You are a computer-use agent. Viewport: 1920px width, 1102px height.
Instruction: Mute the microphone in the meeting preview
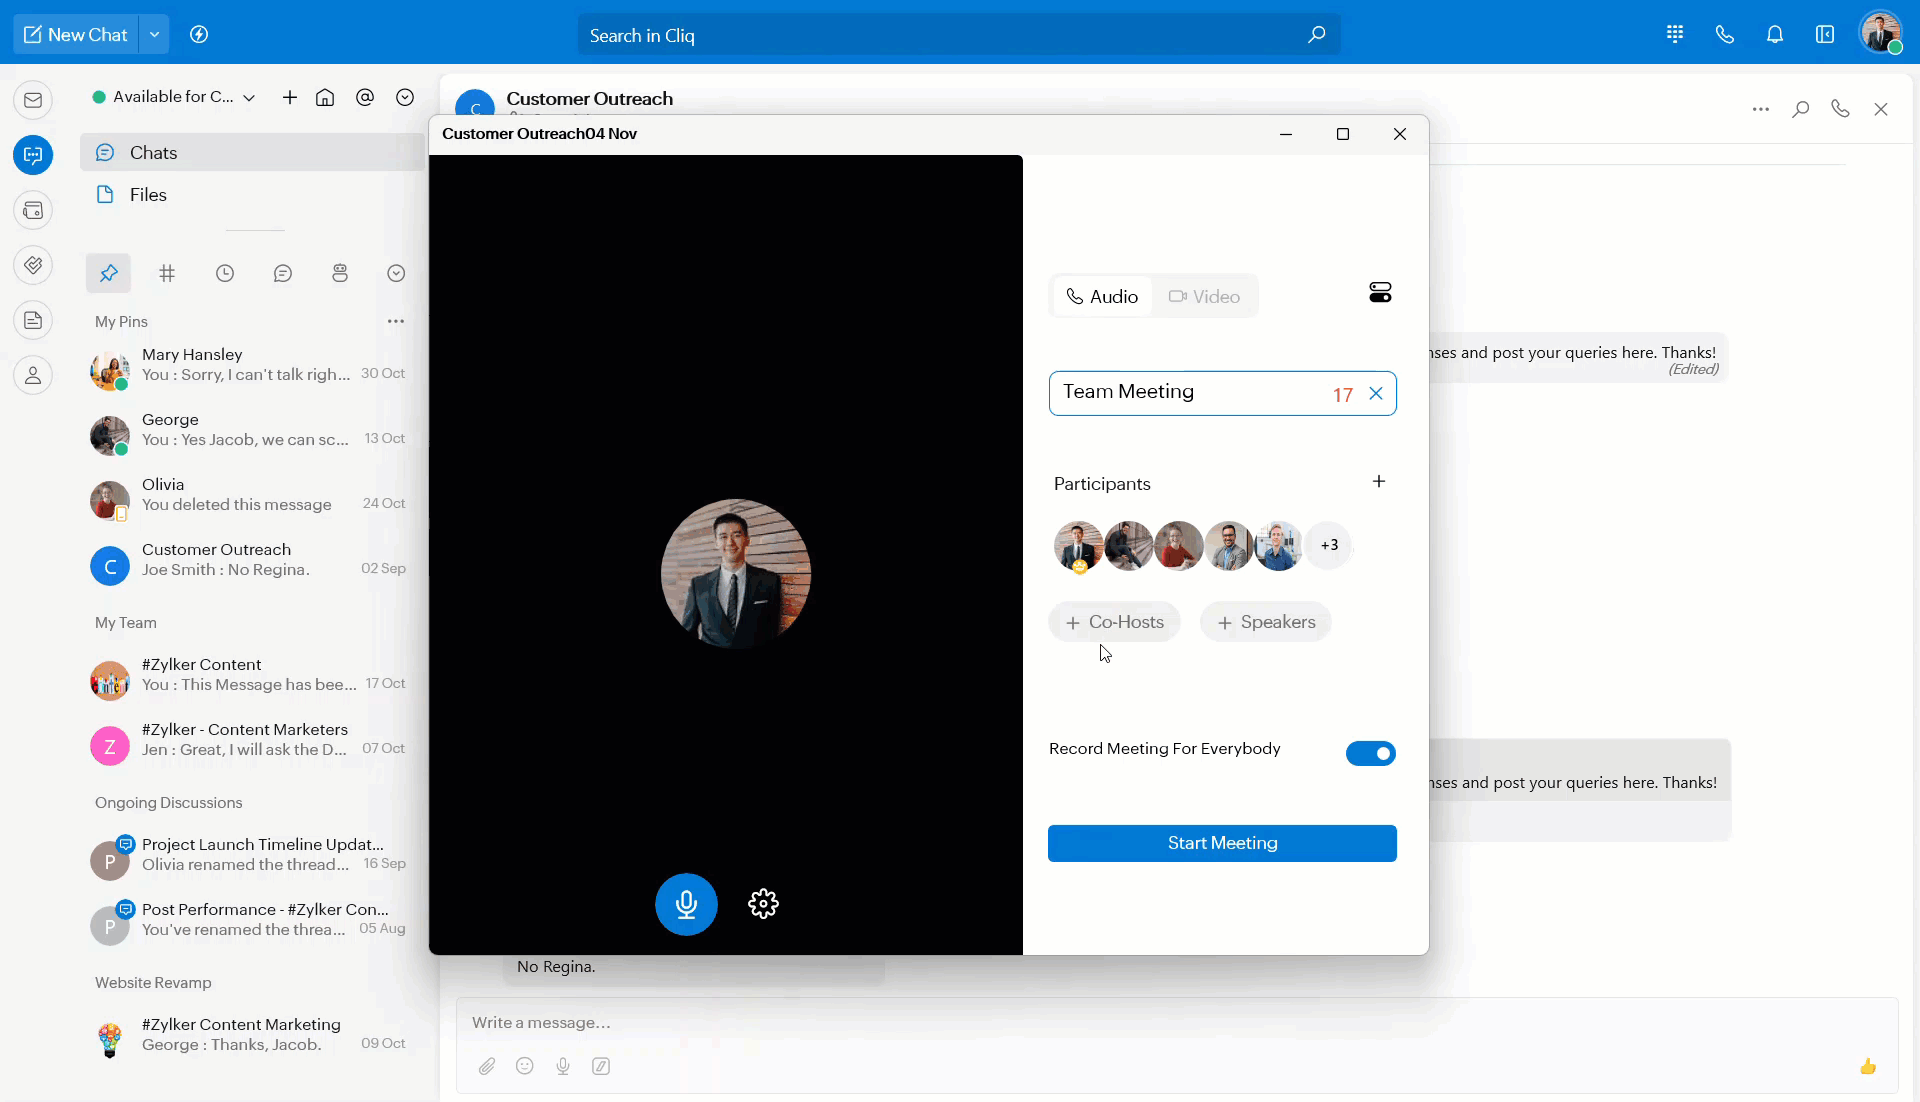[x=686, y=904]
